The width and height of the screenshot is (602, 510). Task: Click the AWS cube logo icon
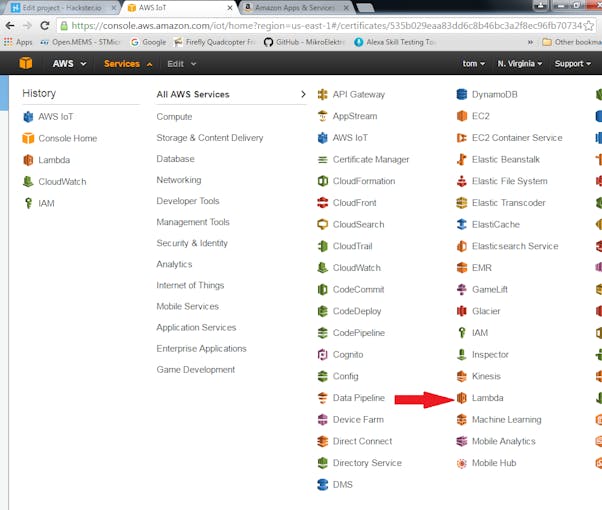pos(26,63)
